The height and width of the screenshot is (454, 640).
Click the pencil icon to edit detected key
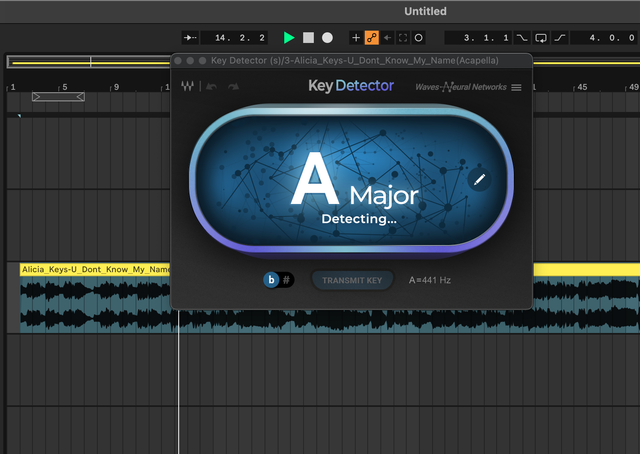point(479,179)
